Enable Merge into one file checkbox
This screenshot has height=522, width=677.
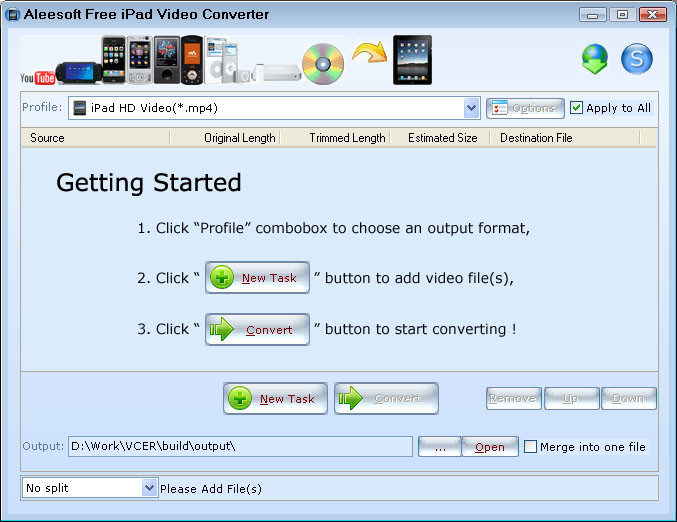pos(530,446)
